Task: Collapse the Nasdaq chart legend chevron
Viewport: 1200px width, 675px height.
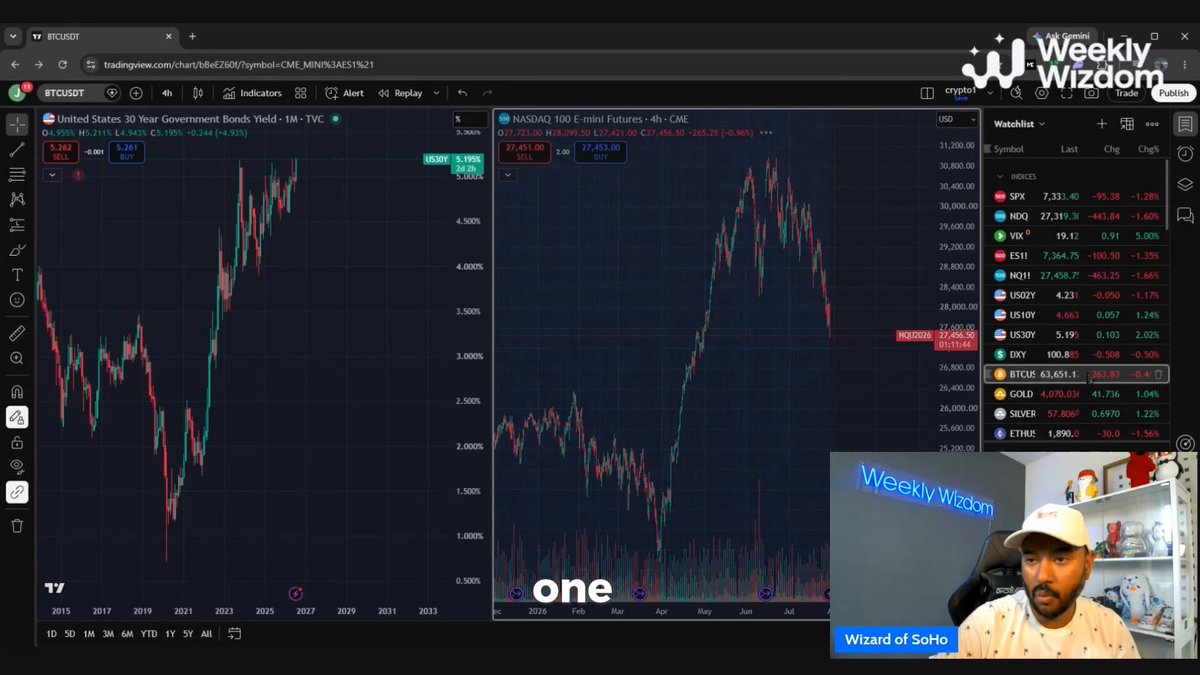Action: coord(507,175)
